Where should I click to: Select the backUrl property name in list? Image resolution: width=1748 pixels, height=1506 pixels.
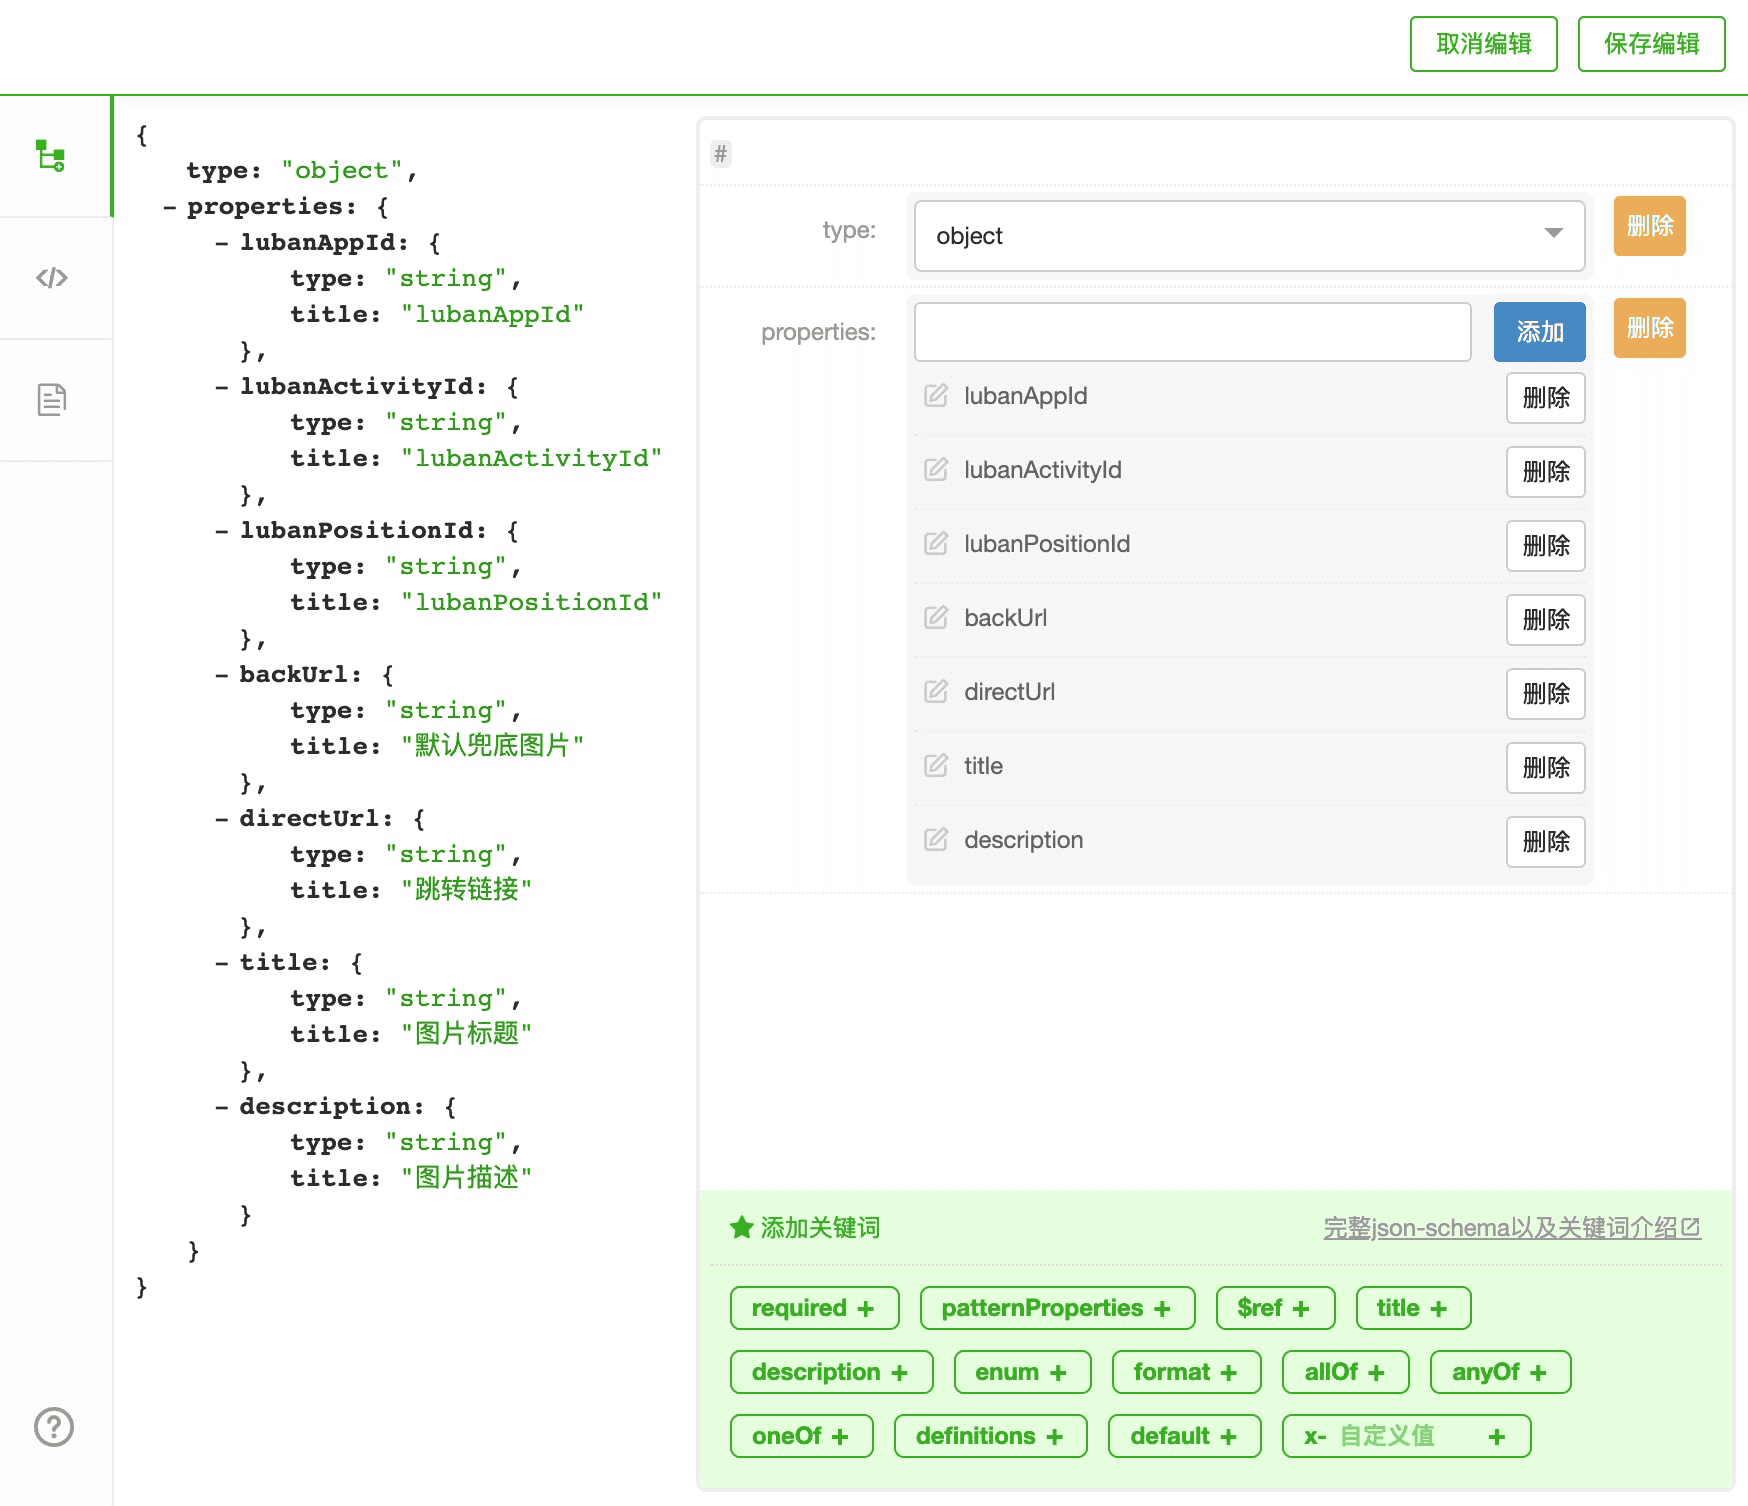point(1006,618)
